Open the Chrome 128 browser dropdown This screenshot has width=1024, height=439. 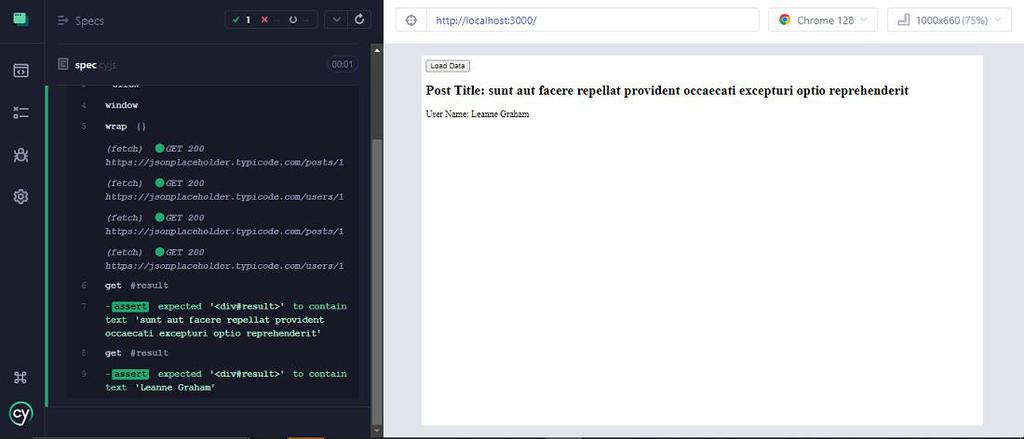point(823,20)
